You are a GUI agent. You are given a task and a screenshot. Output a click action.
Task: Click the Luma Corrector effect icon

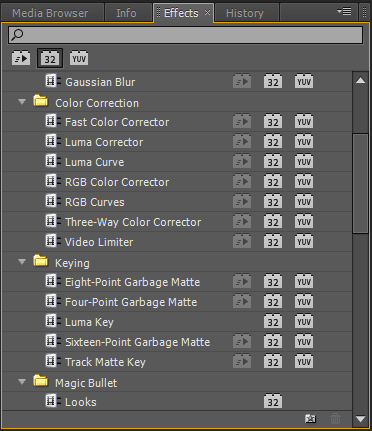[53, 141]
